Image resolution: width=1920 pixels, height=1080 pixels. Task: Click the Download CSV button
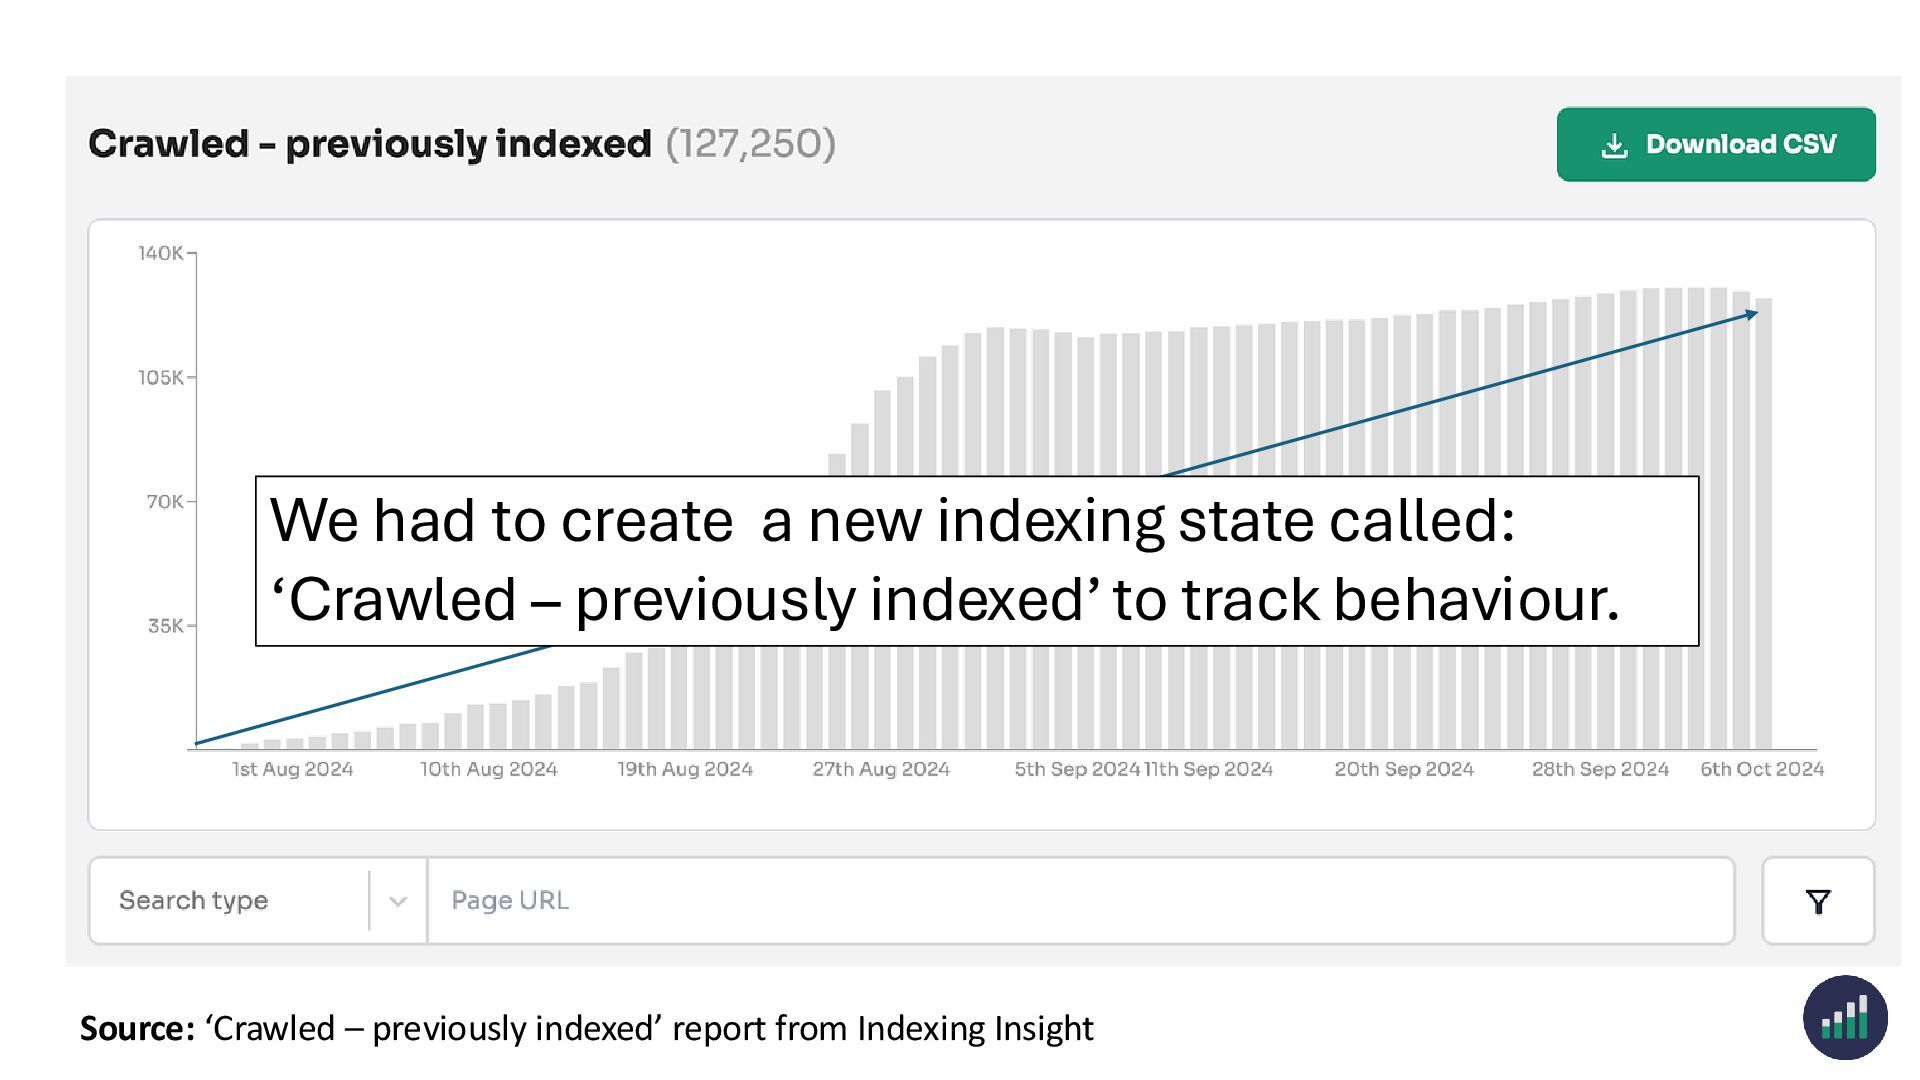1715,145
